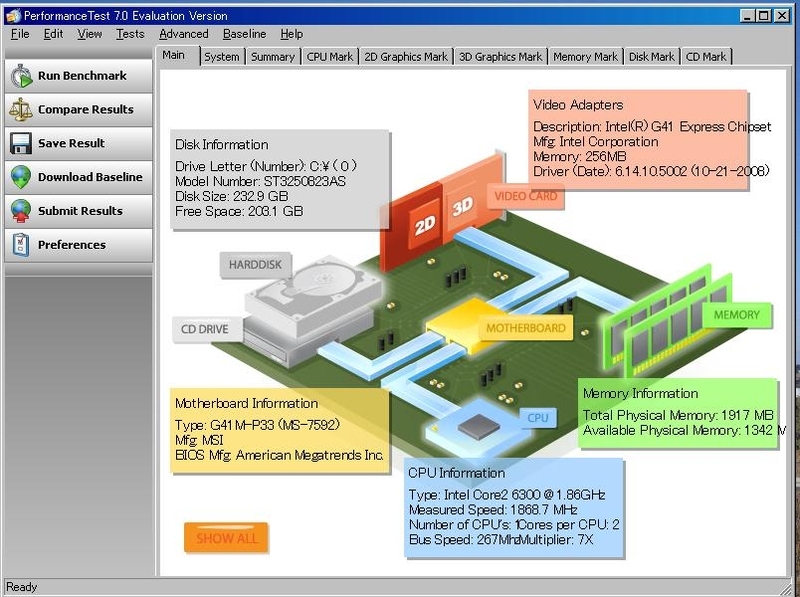This screenshot has width=800, height=597.
Task: Click the Run Benchmark stopwatch icon
Action: tap(21, 76)
